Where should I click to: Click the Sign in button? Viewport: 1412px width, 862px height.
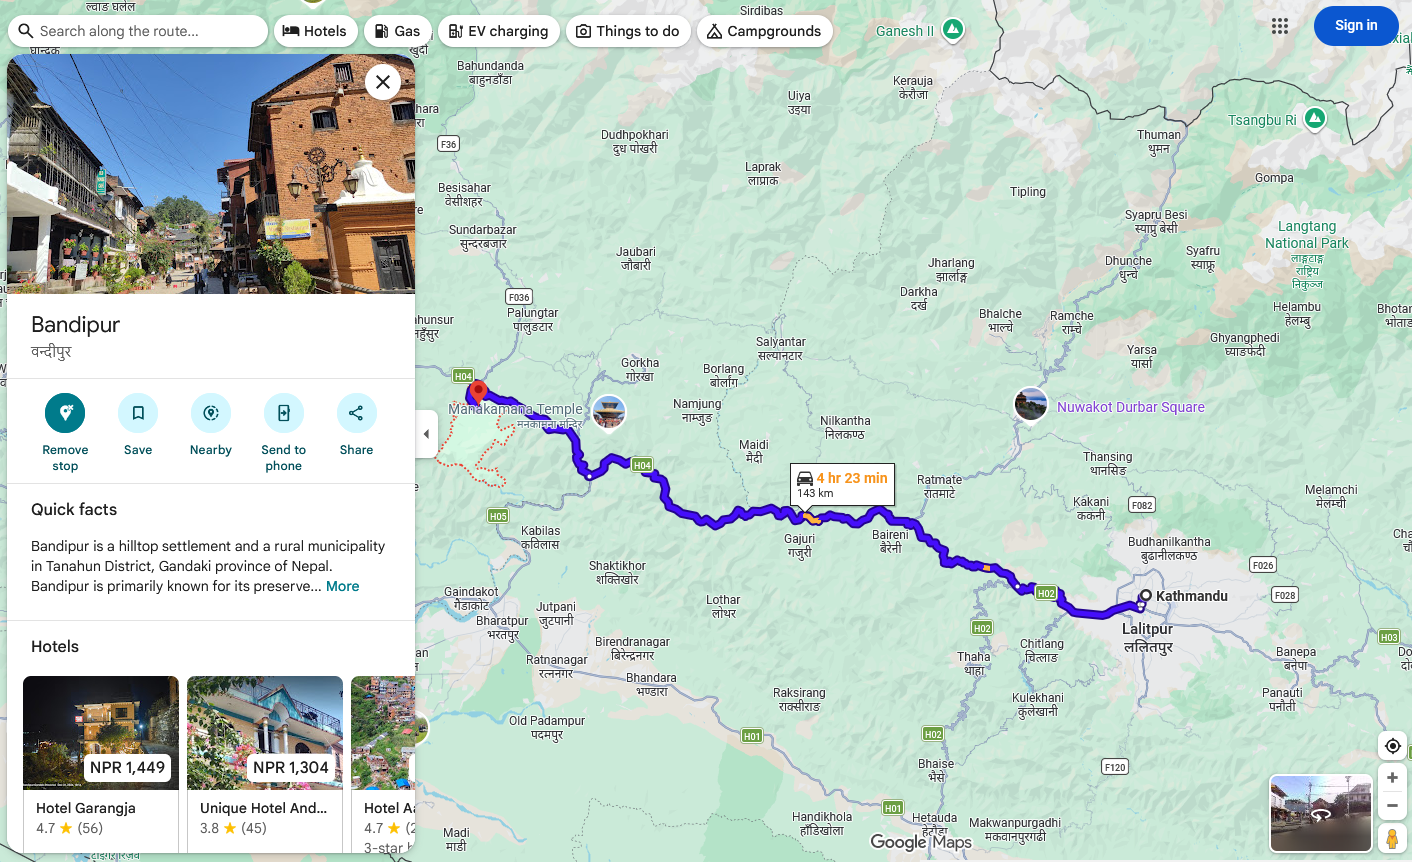pos(1356,26)
